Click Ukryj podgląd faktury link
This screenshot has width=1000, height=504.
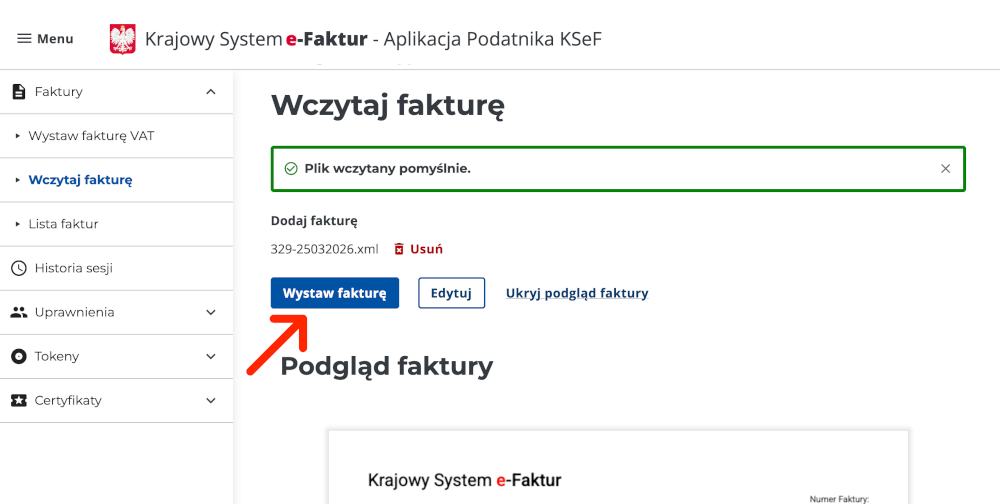pos(577,293)
